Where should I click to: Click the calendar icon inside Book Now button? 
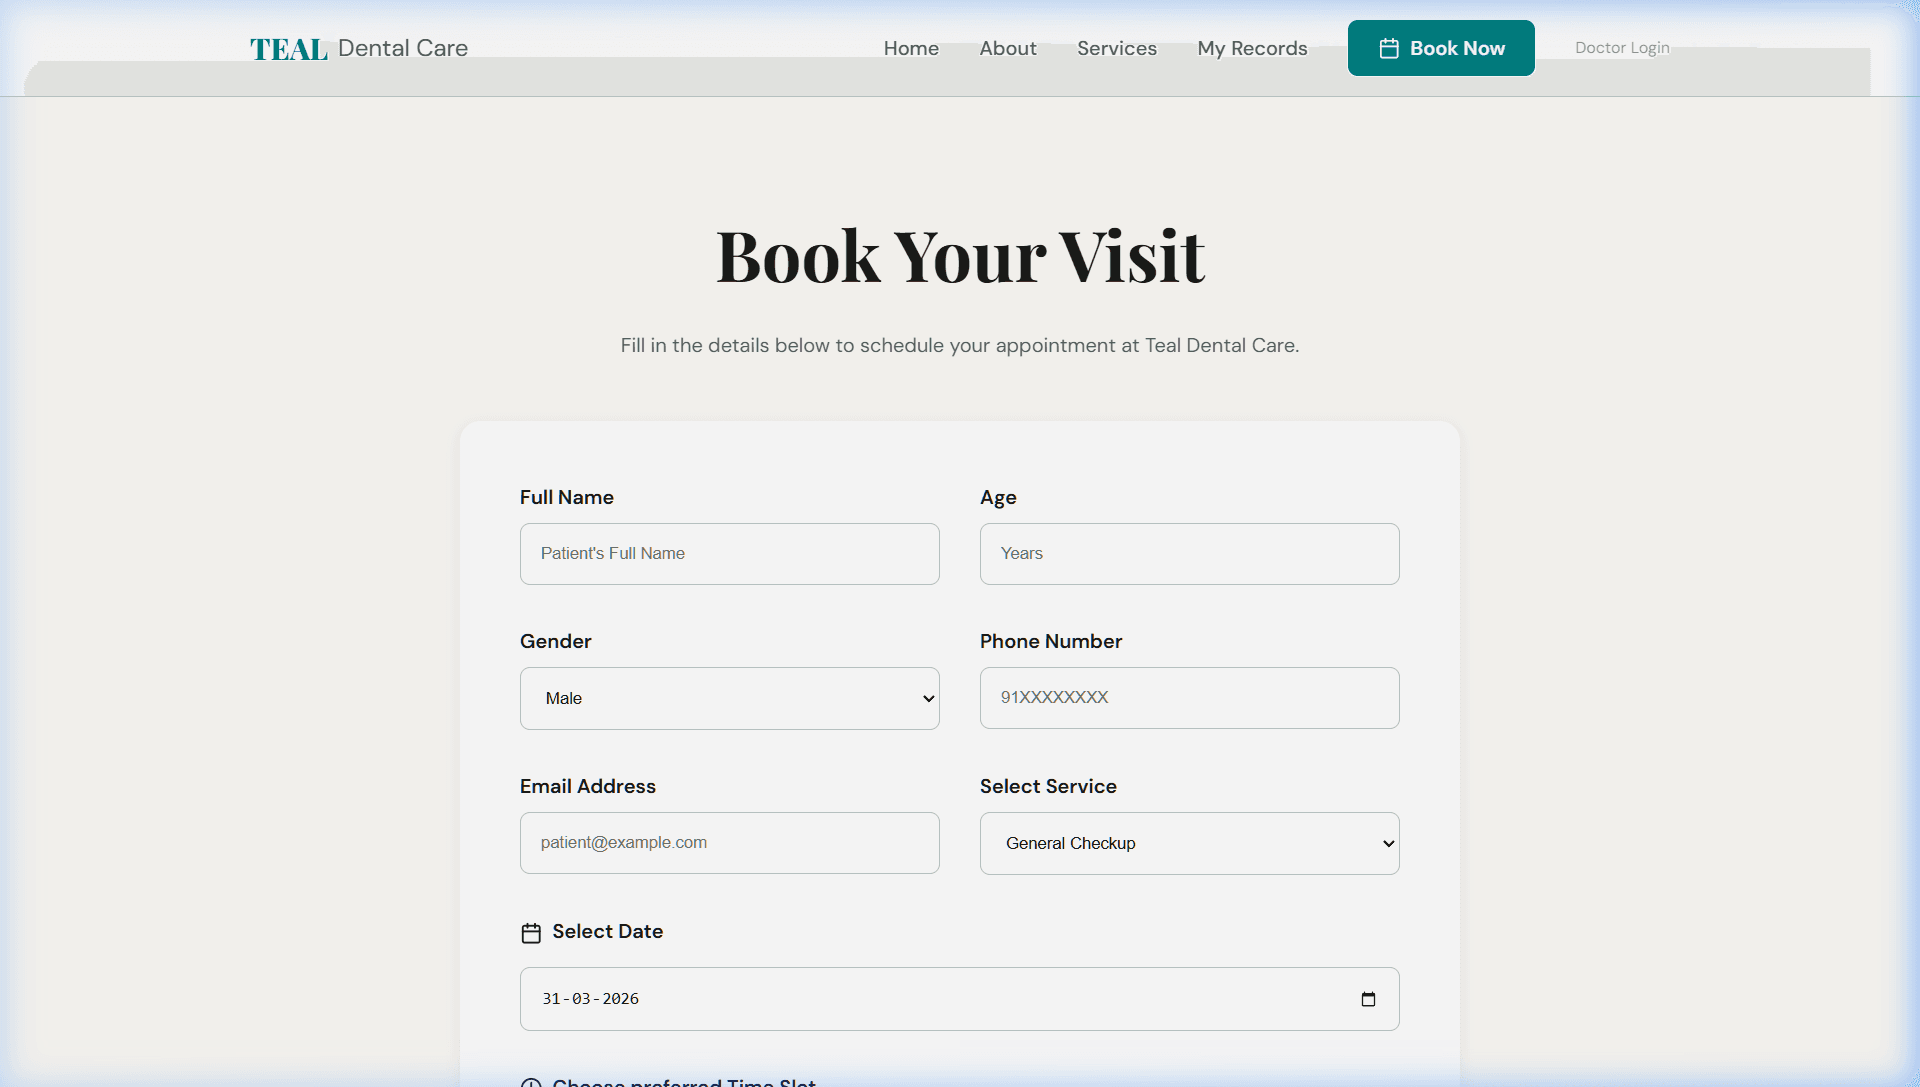tap(1389, 48)
